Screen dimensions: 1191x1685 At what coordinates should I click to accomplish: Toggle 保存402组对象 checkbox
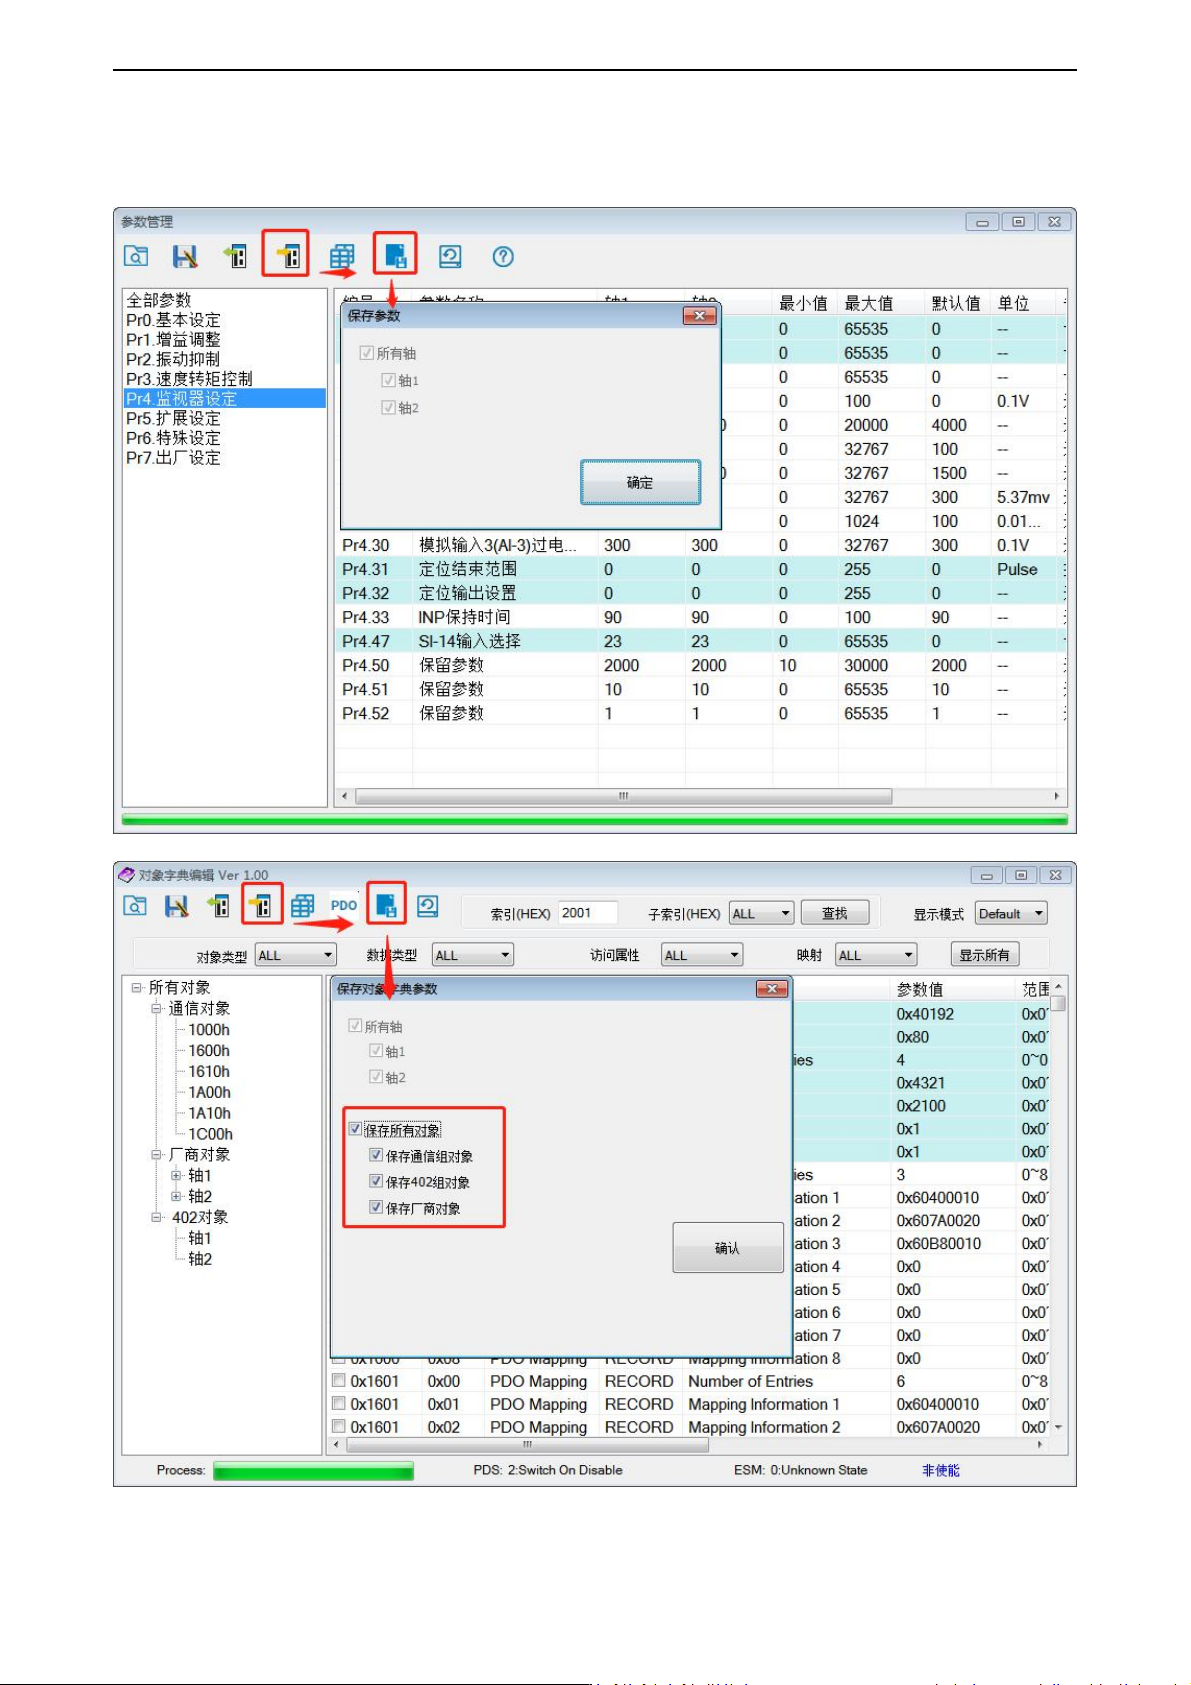376,1181
